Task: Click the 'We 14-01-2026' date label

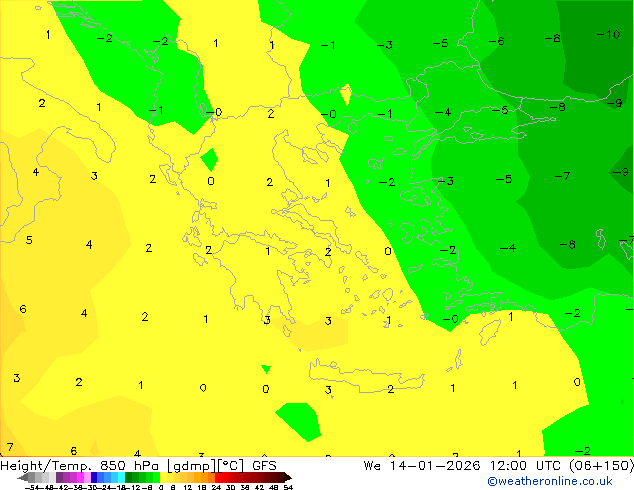Action: [x=422, y=466]
